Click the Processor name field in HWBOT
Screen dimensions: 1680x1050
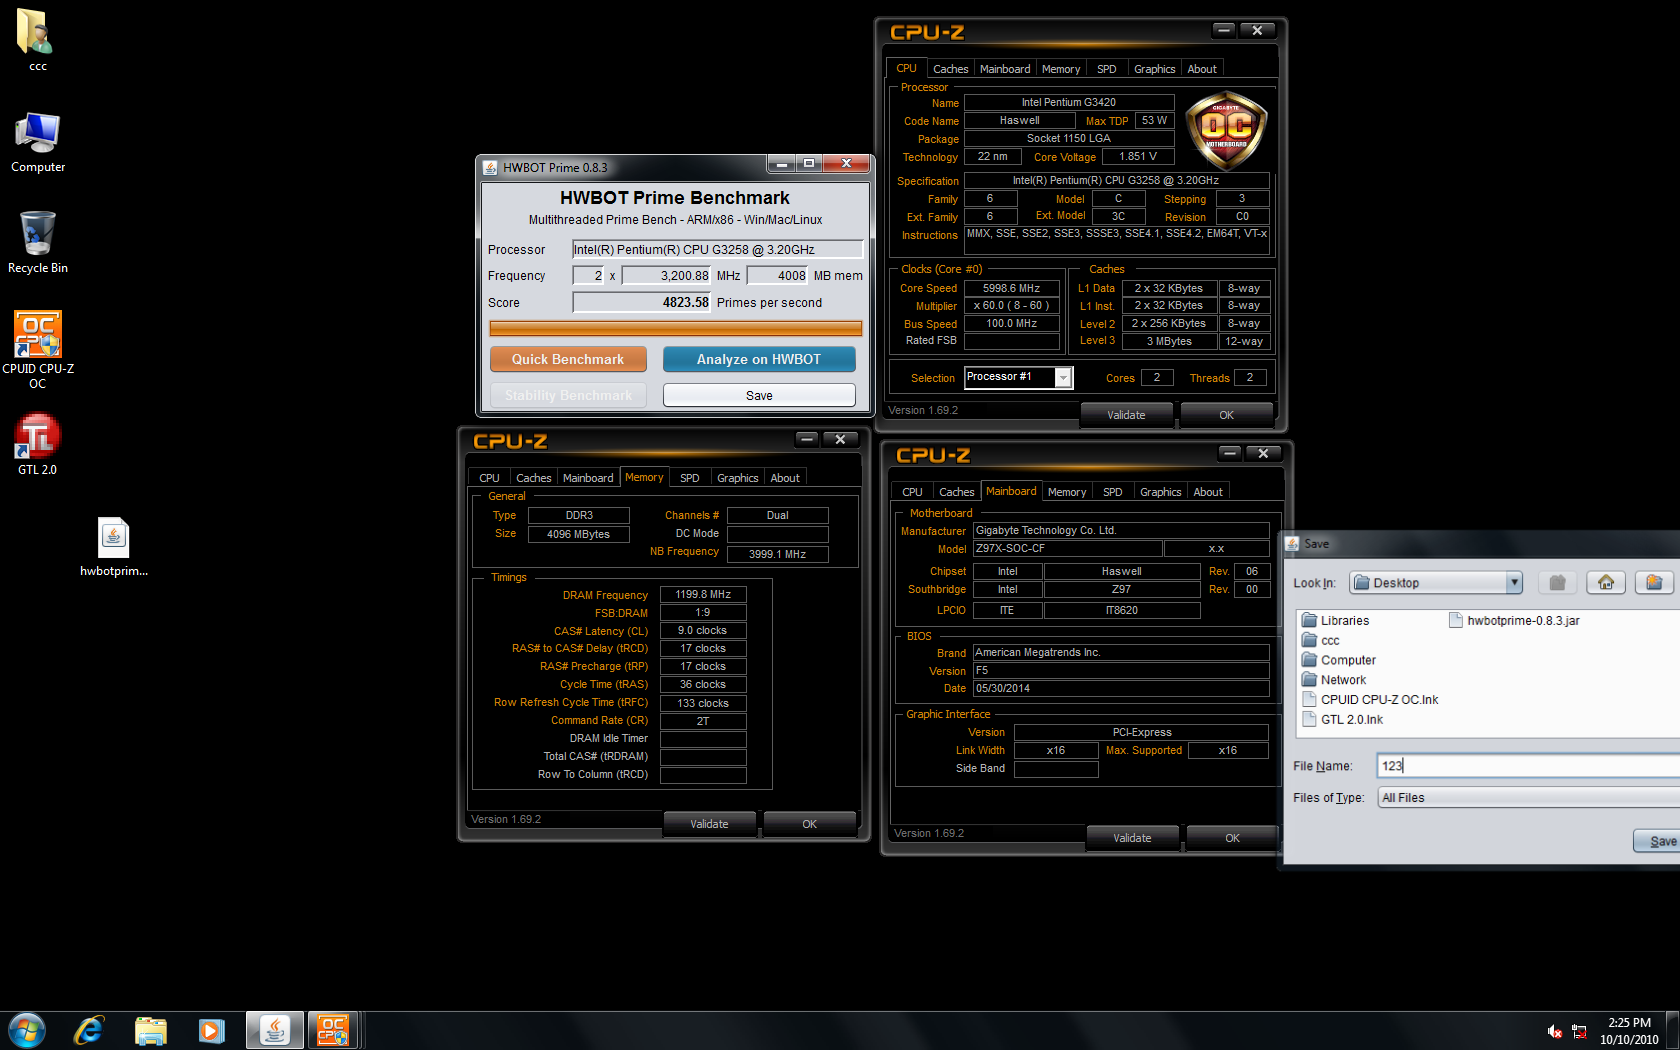point(717,249)
